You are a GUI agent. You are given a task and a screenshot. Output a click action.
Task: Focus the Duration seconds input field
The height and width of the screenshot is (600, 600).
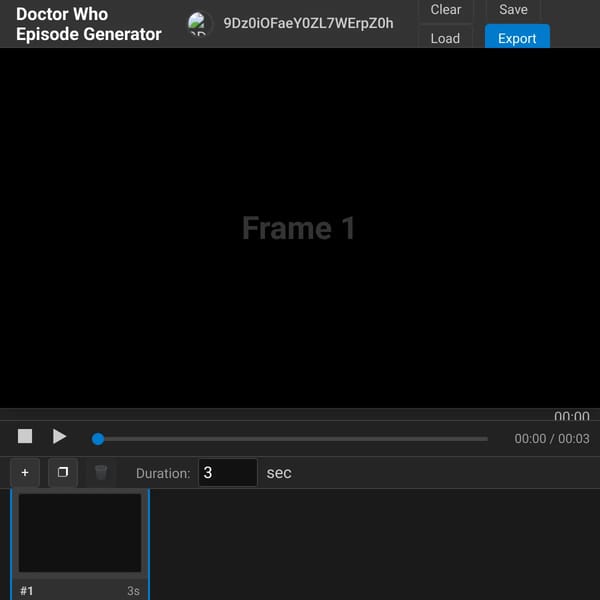point(228,473)
